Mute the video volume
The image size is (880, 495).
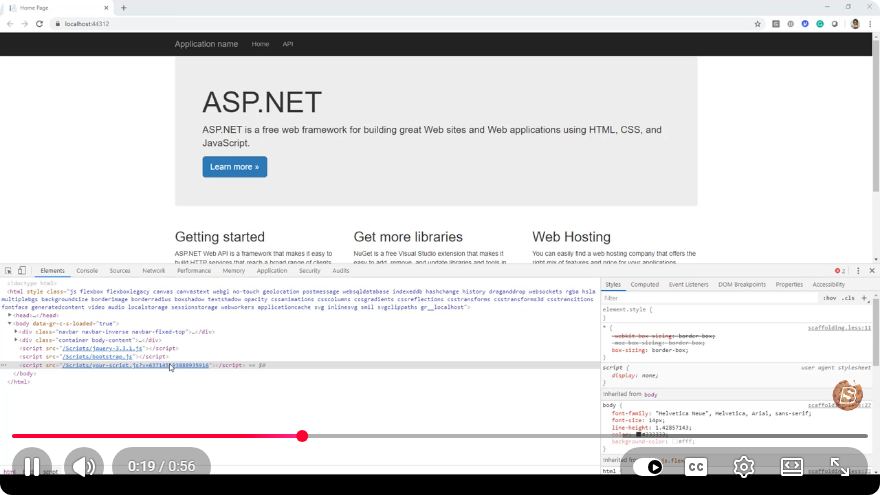(x=84, y=466)
